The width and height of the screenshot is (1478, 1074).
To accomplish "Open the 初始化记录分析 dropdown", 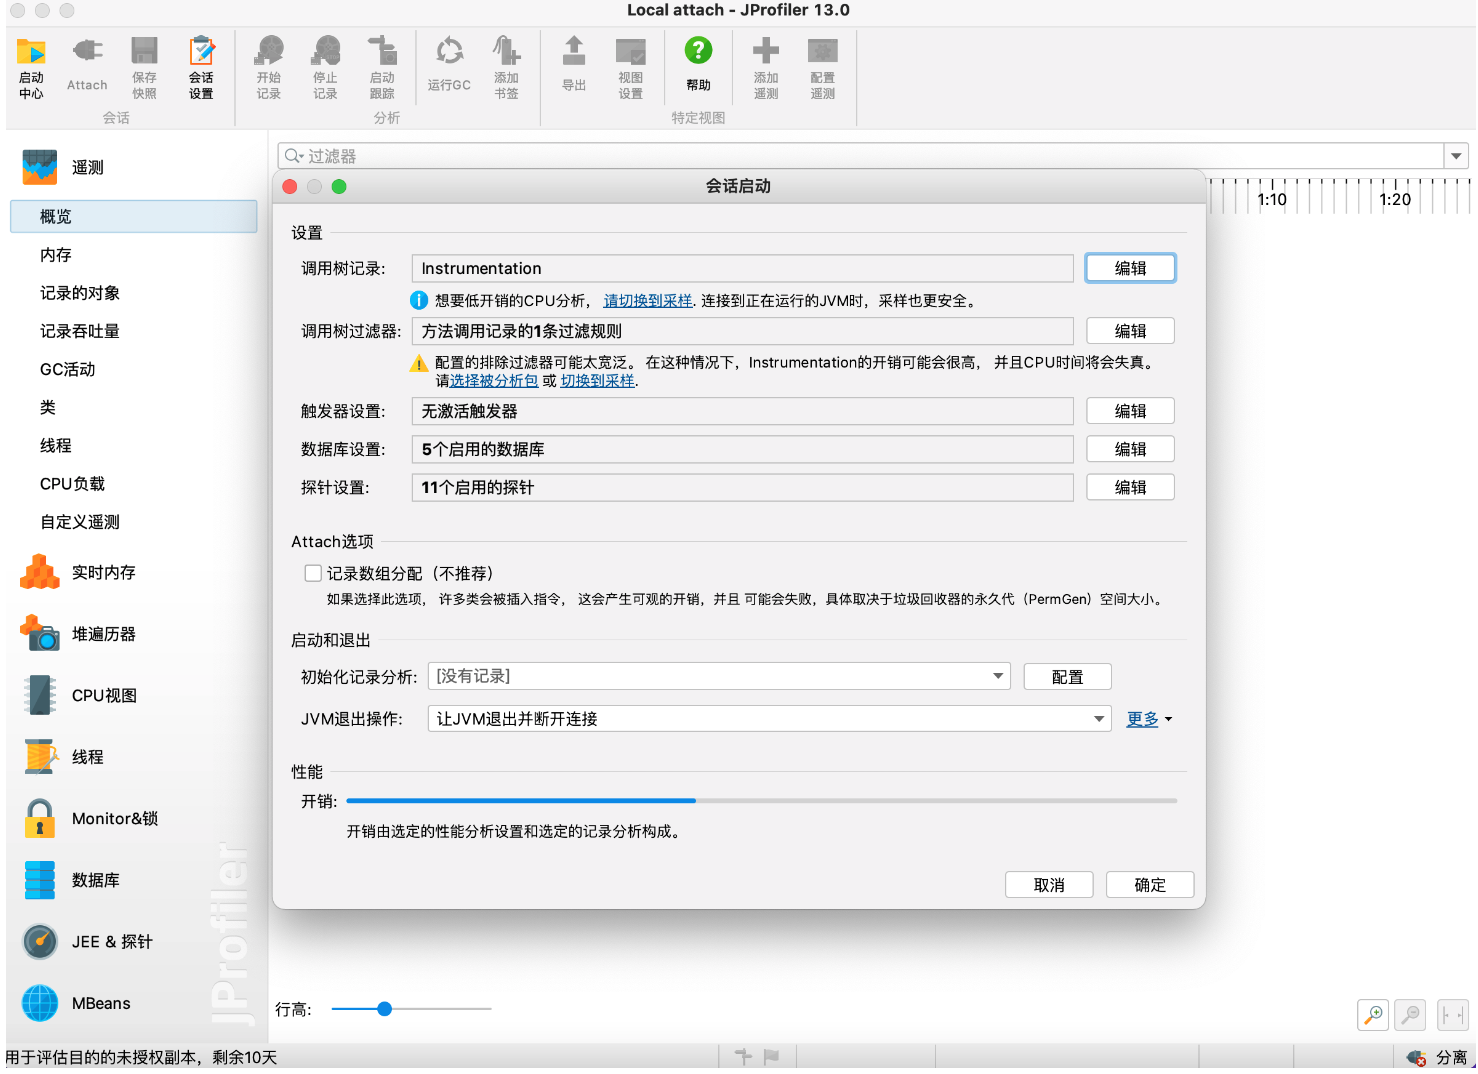I will (719, 676).
